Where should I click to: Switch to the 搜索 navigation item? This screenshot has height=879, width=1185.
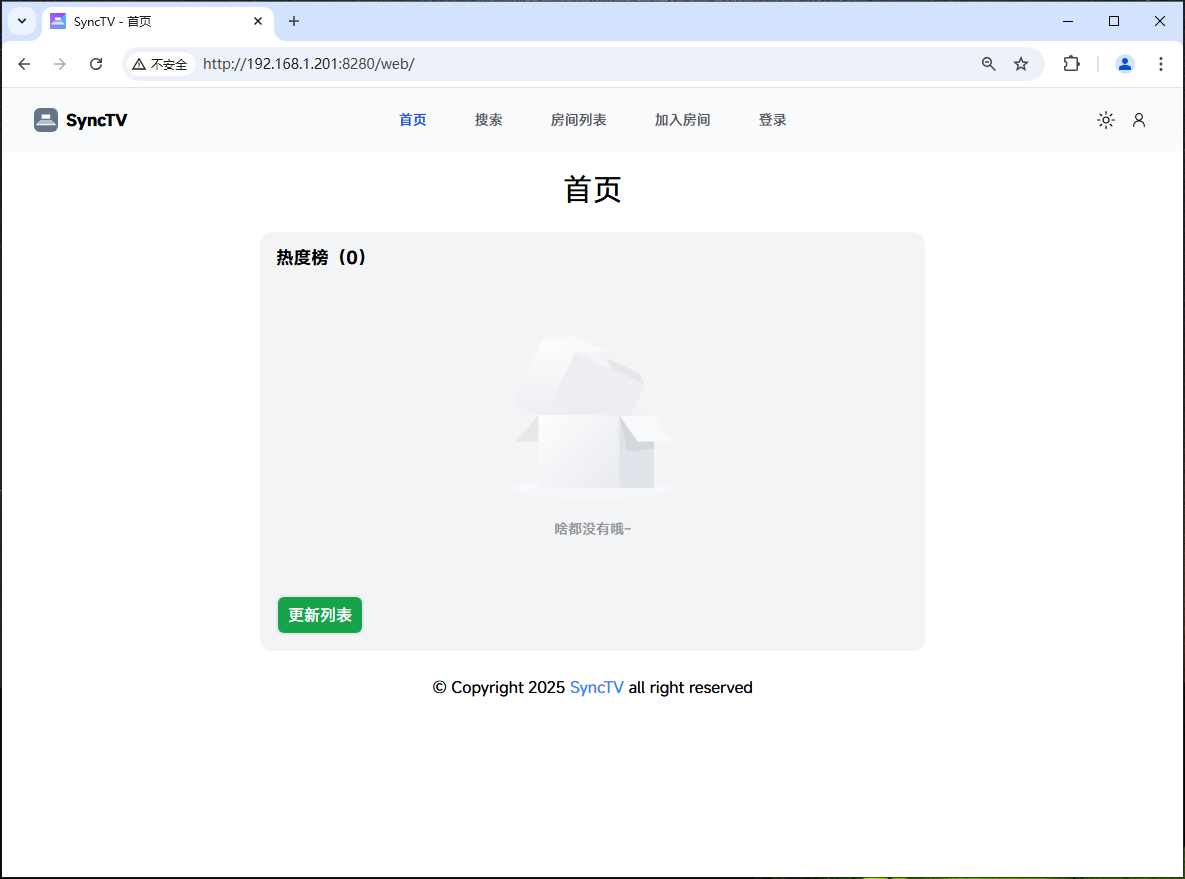489,119
